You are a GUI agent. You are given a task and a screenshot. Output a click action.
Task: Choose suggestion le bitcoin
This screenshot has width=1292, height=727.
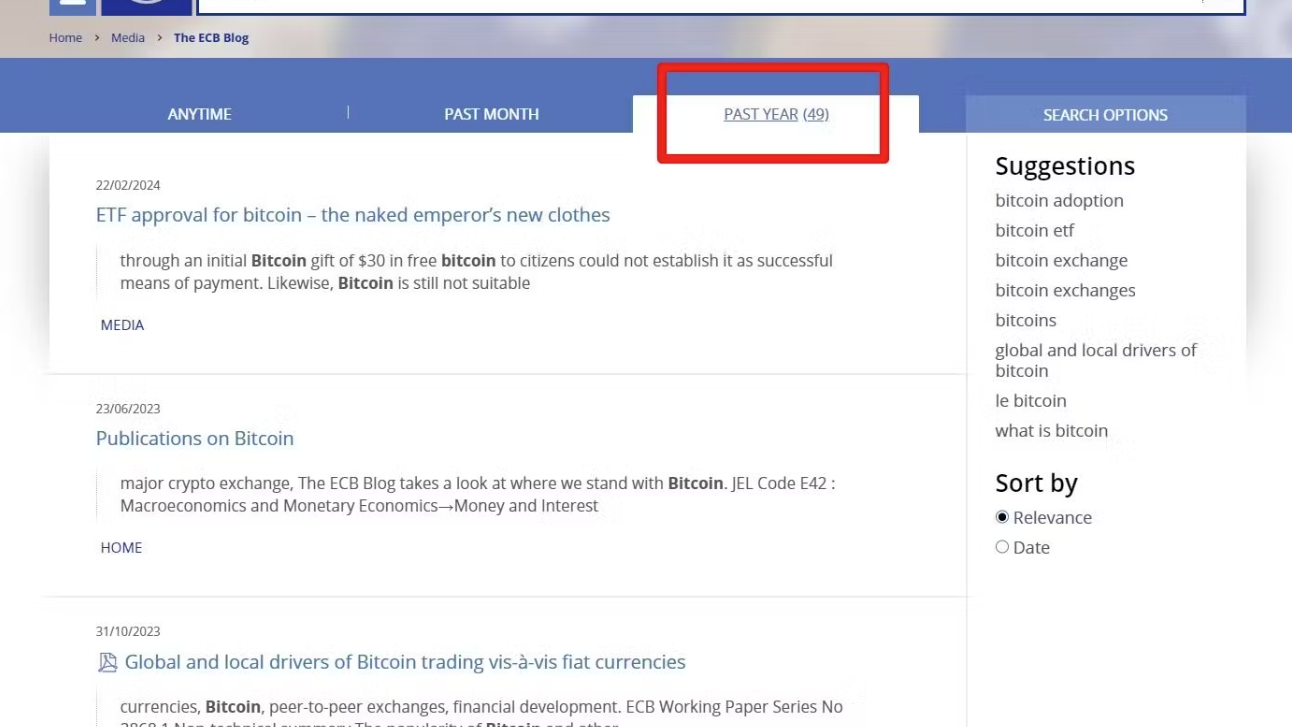tap(1030, 400)
